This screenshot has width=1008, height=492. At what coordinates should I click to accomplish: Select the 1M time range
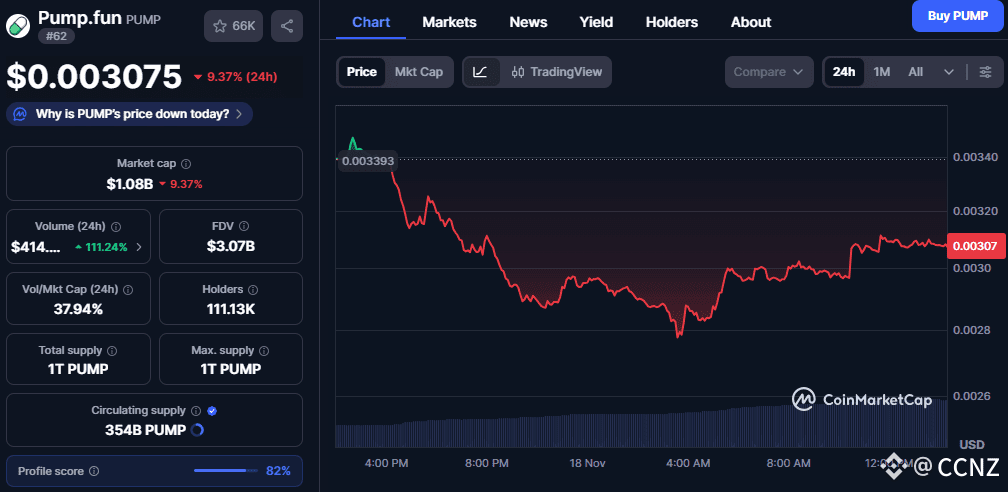pos(881,72)
